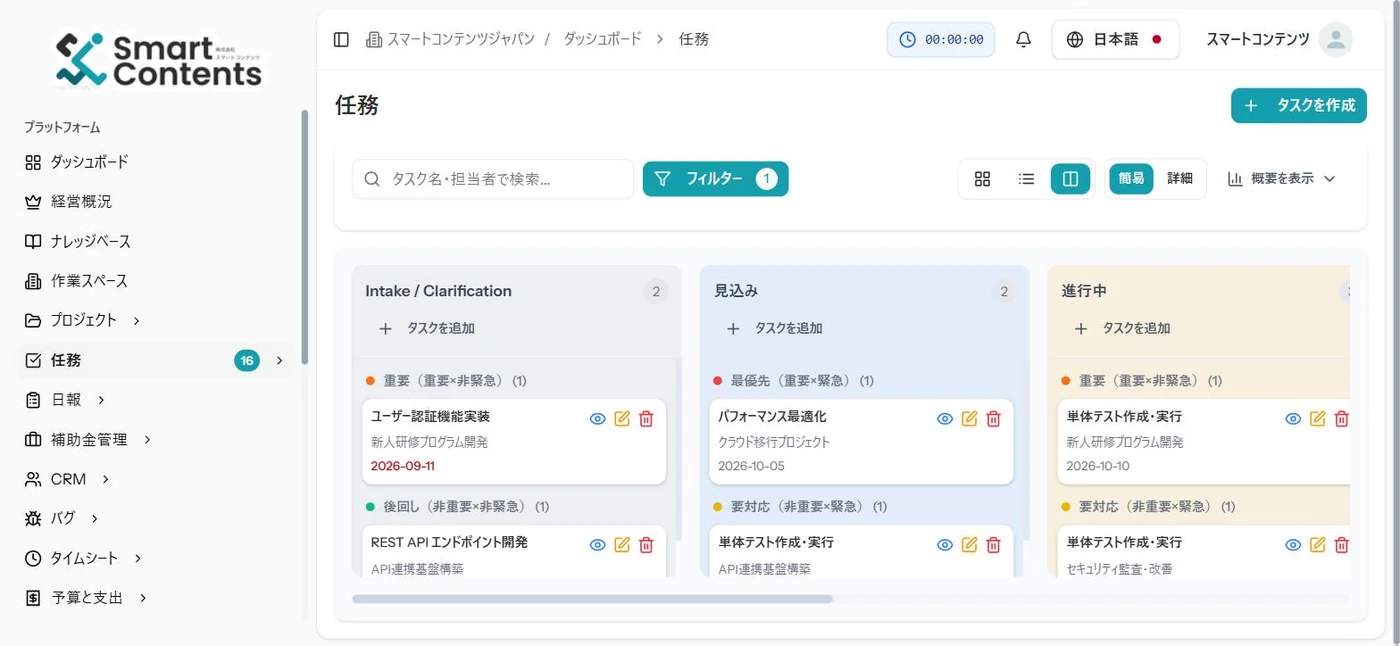Click the timer clock 00:00:00
Screen dimensions: 1400x646
(941, 40)
